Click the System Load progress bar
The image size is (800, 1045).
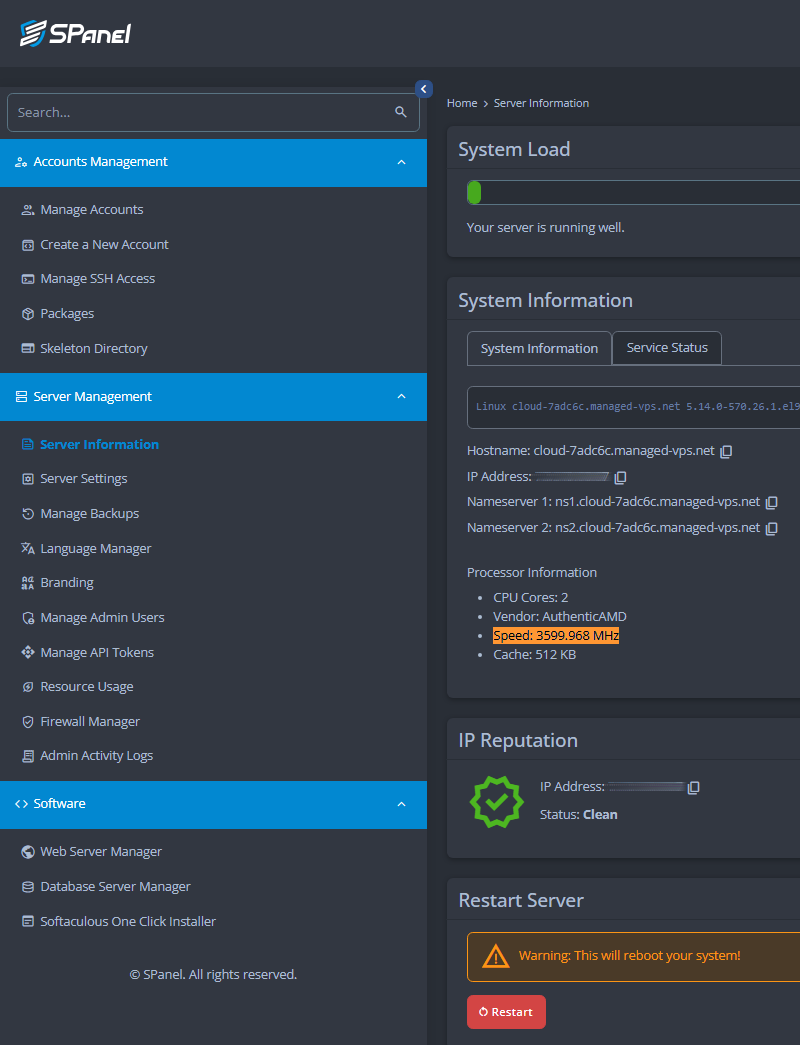pyautogui.click(x=633, y=193)
